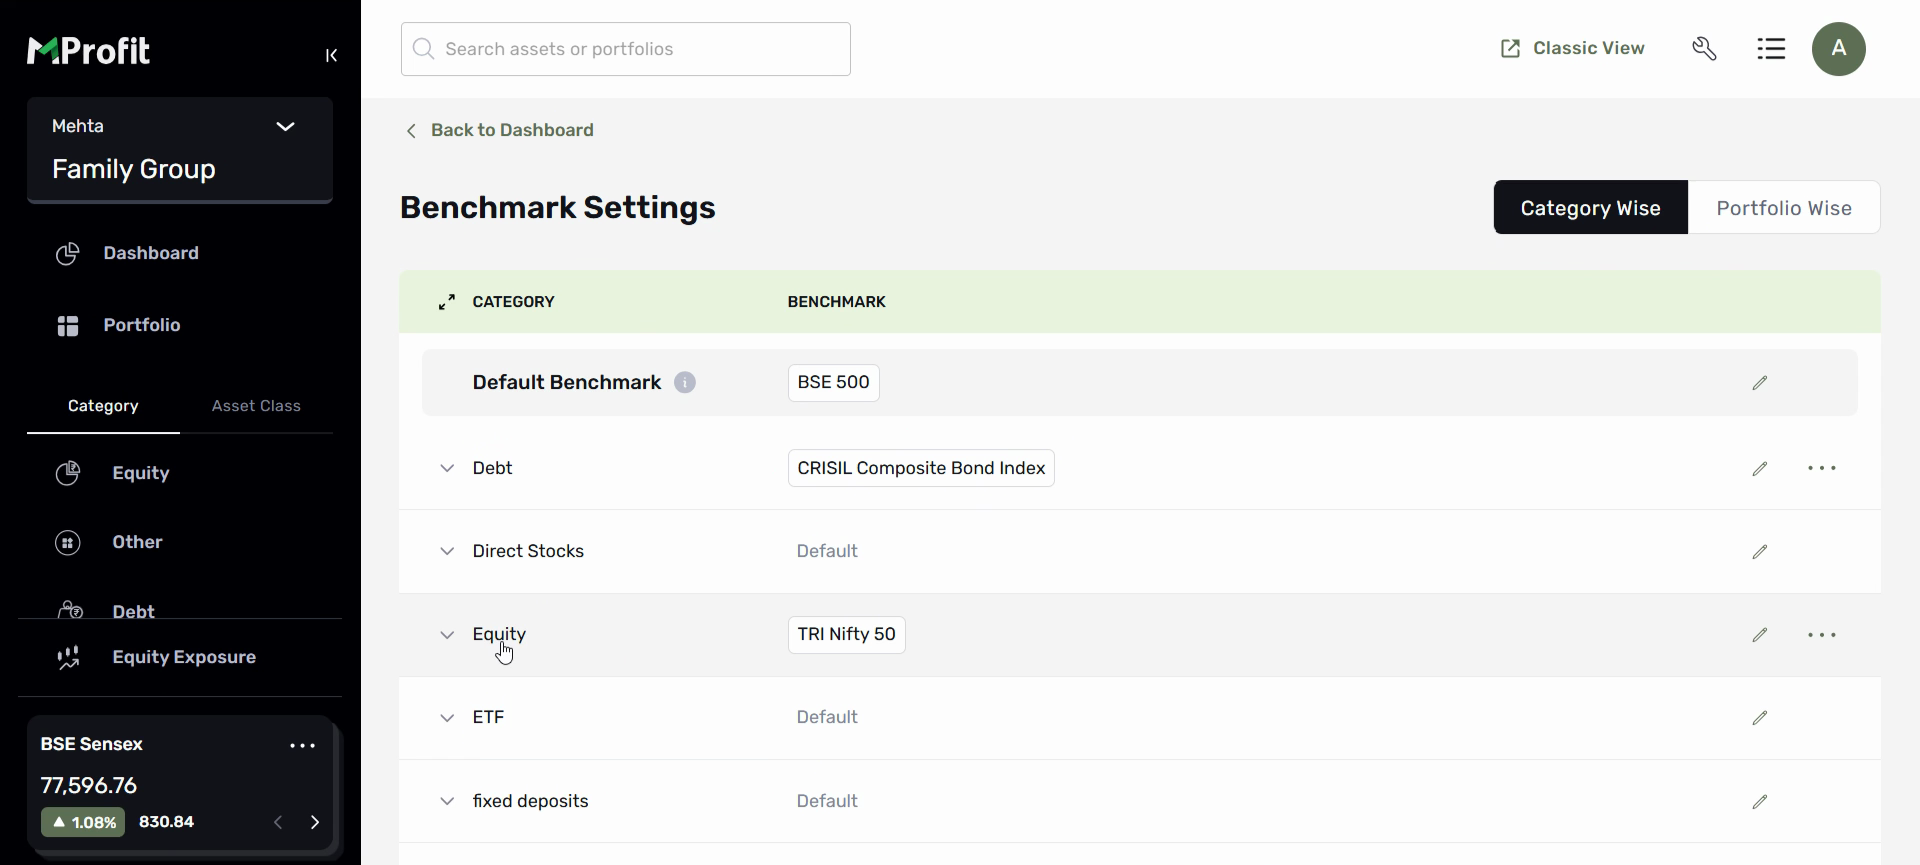
Task: Open more options for the Equity row
Action: pos(1821,635)
